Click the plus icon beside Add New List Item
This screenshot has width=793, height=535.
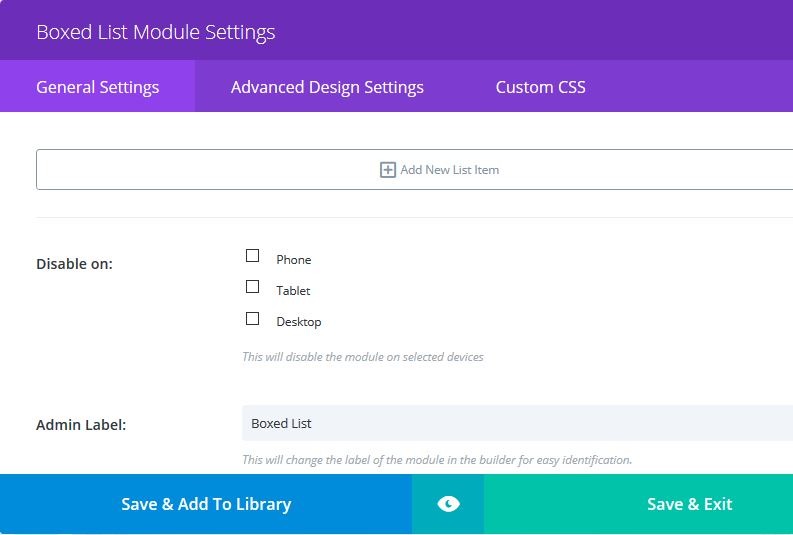(x=387, y=170)
